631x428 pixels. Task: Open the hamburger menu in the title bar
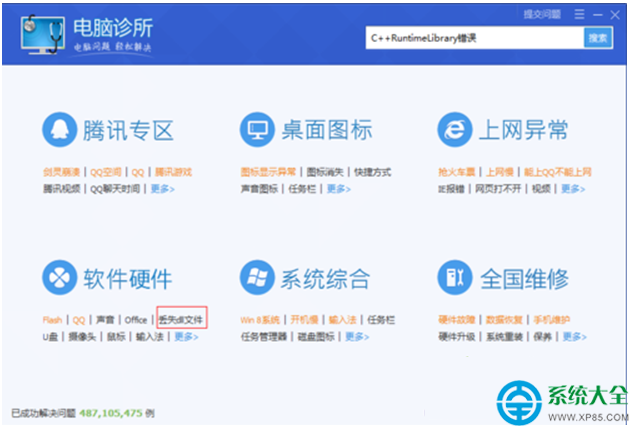[x=579, y=14]
